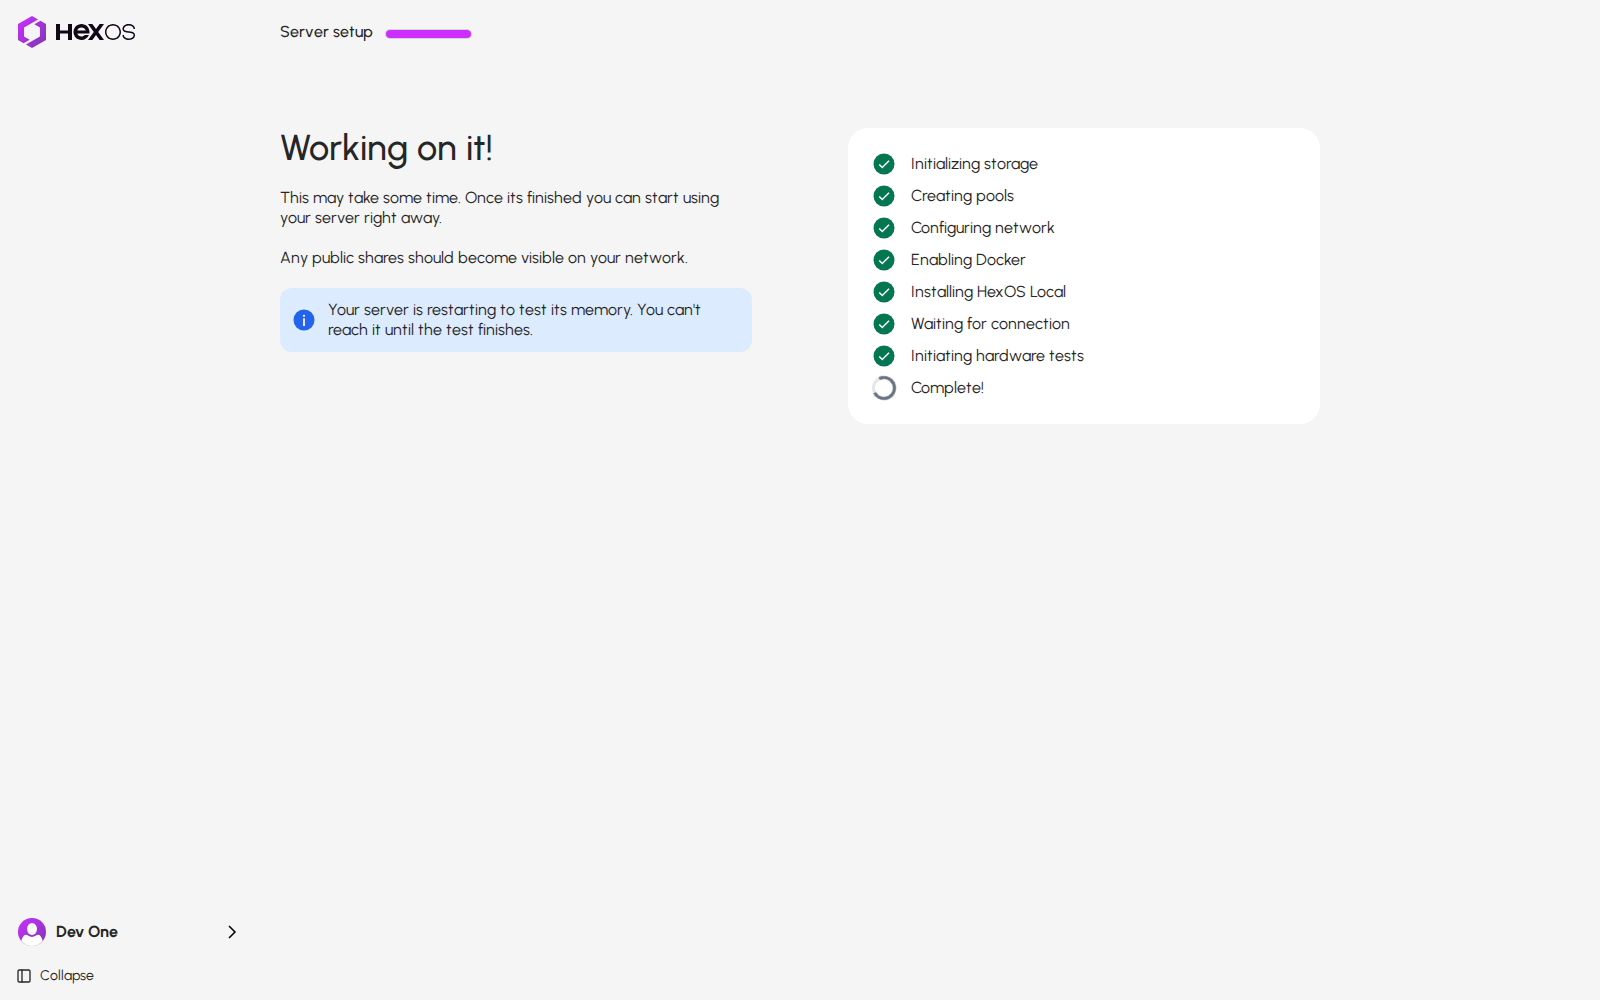Click the green check beside Initiating hardware tests
Viewport: 1600px width, 1000px height.
click(884, 356)
